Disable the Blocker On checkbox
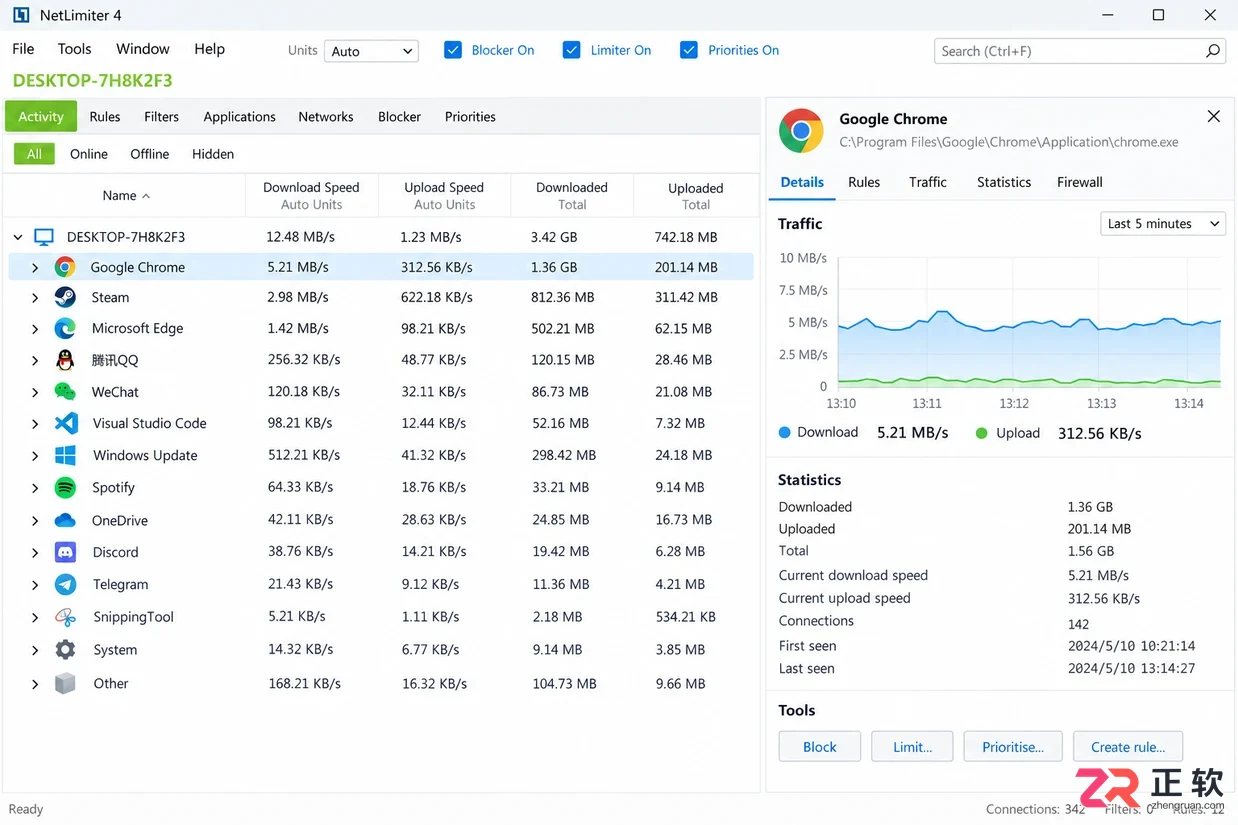The image size is (1238, 825). click(x=453, y=50)
